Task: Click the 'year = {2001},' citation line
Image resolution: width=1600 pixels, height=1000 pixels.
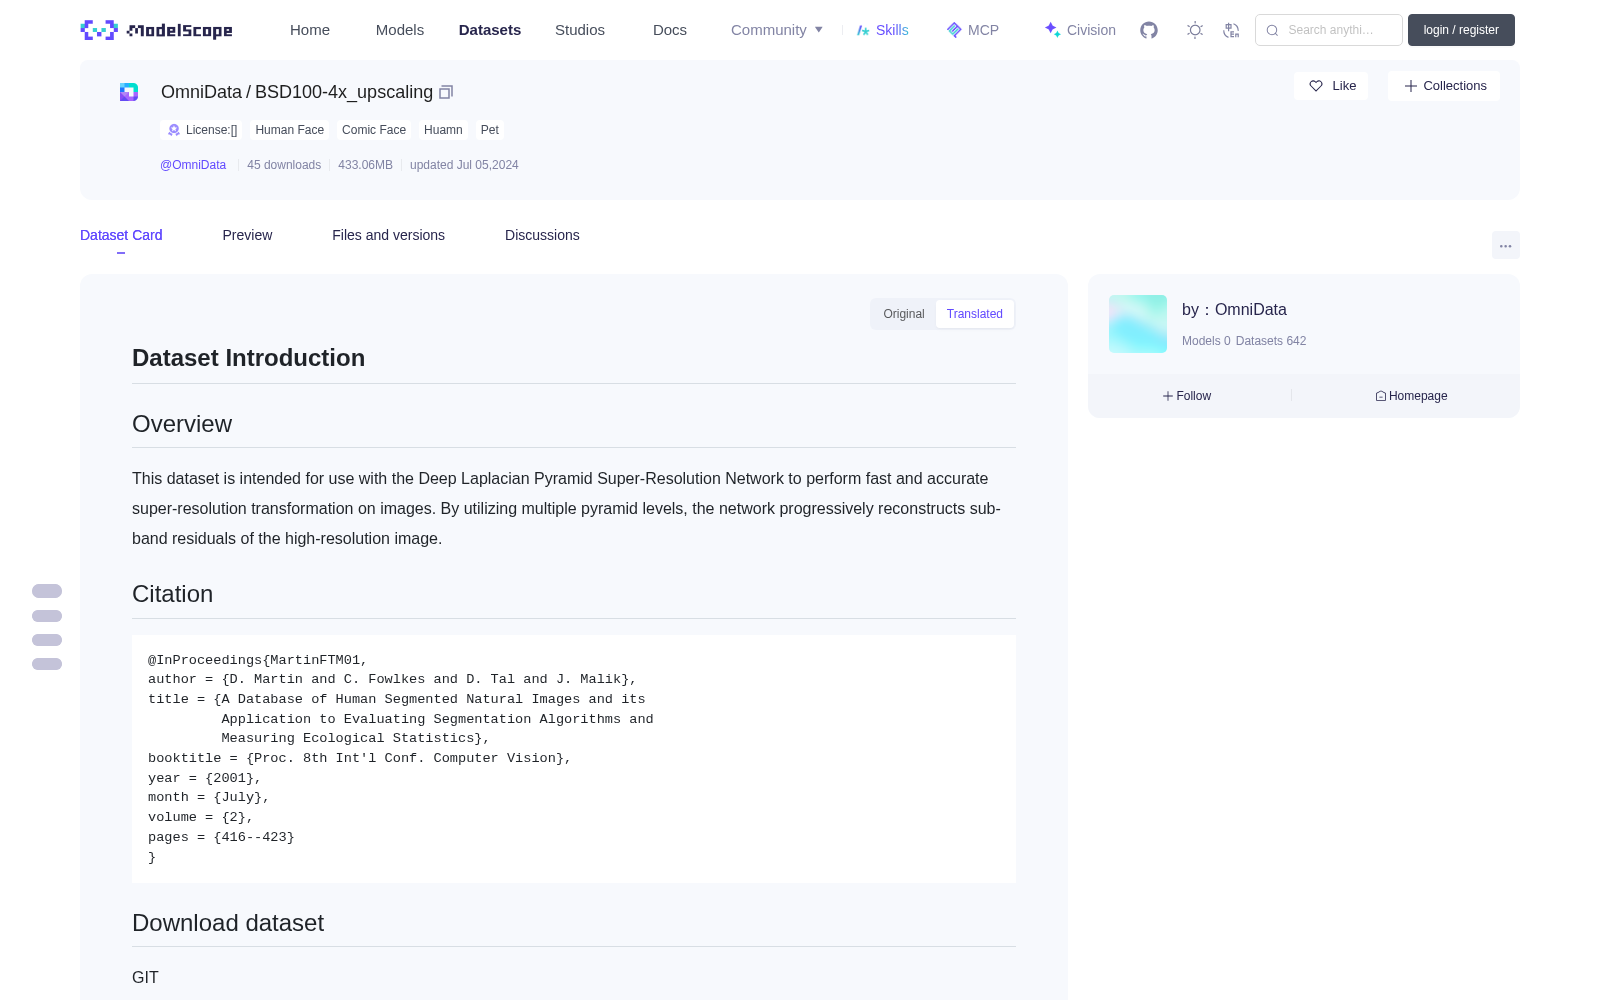Action: click(x=205, y=778)
